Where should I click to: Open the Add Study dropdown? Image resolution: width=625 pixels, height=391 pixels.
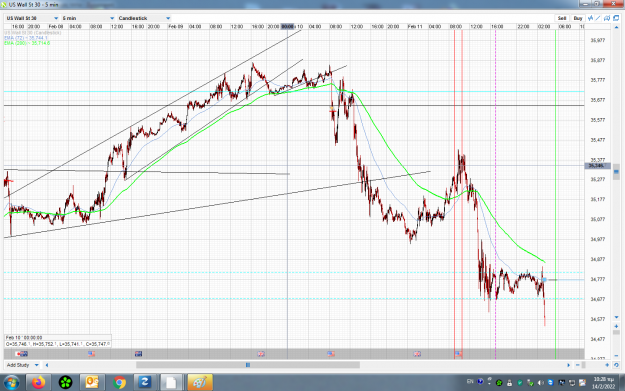(22, 365)
